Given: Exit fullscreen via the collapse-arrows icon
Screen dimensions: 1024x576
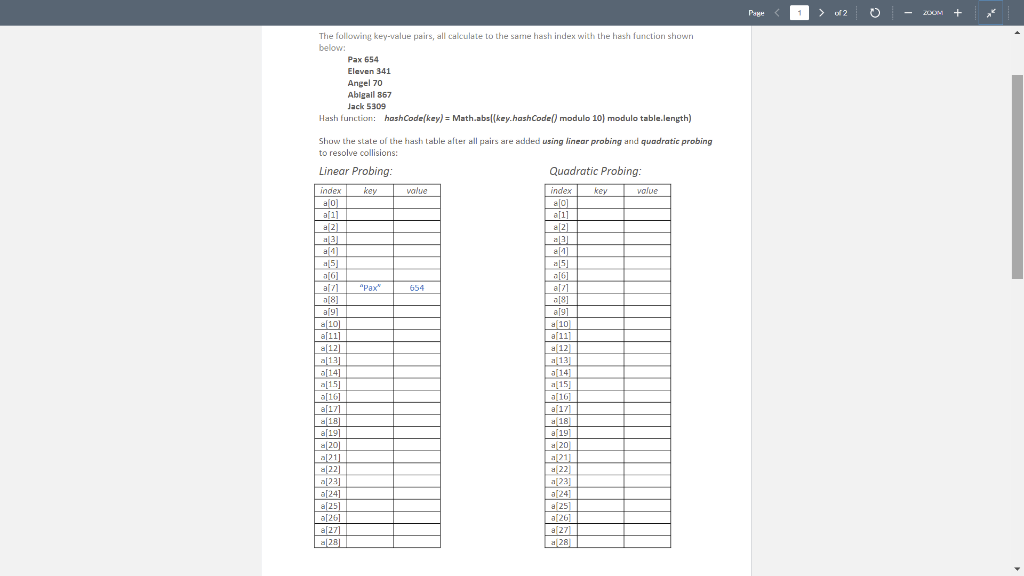Looking at the screenshot, I should click(990, 14).
